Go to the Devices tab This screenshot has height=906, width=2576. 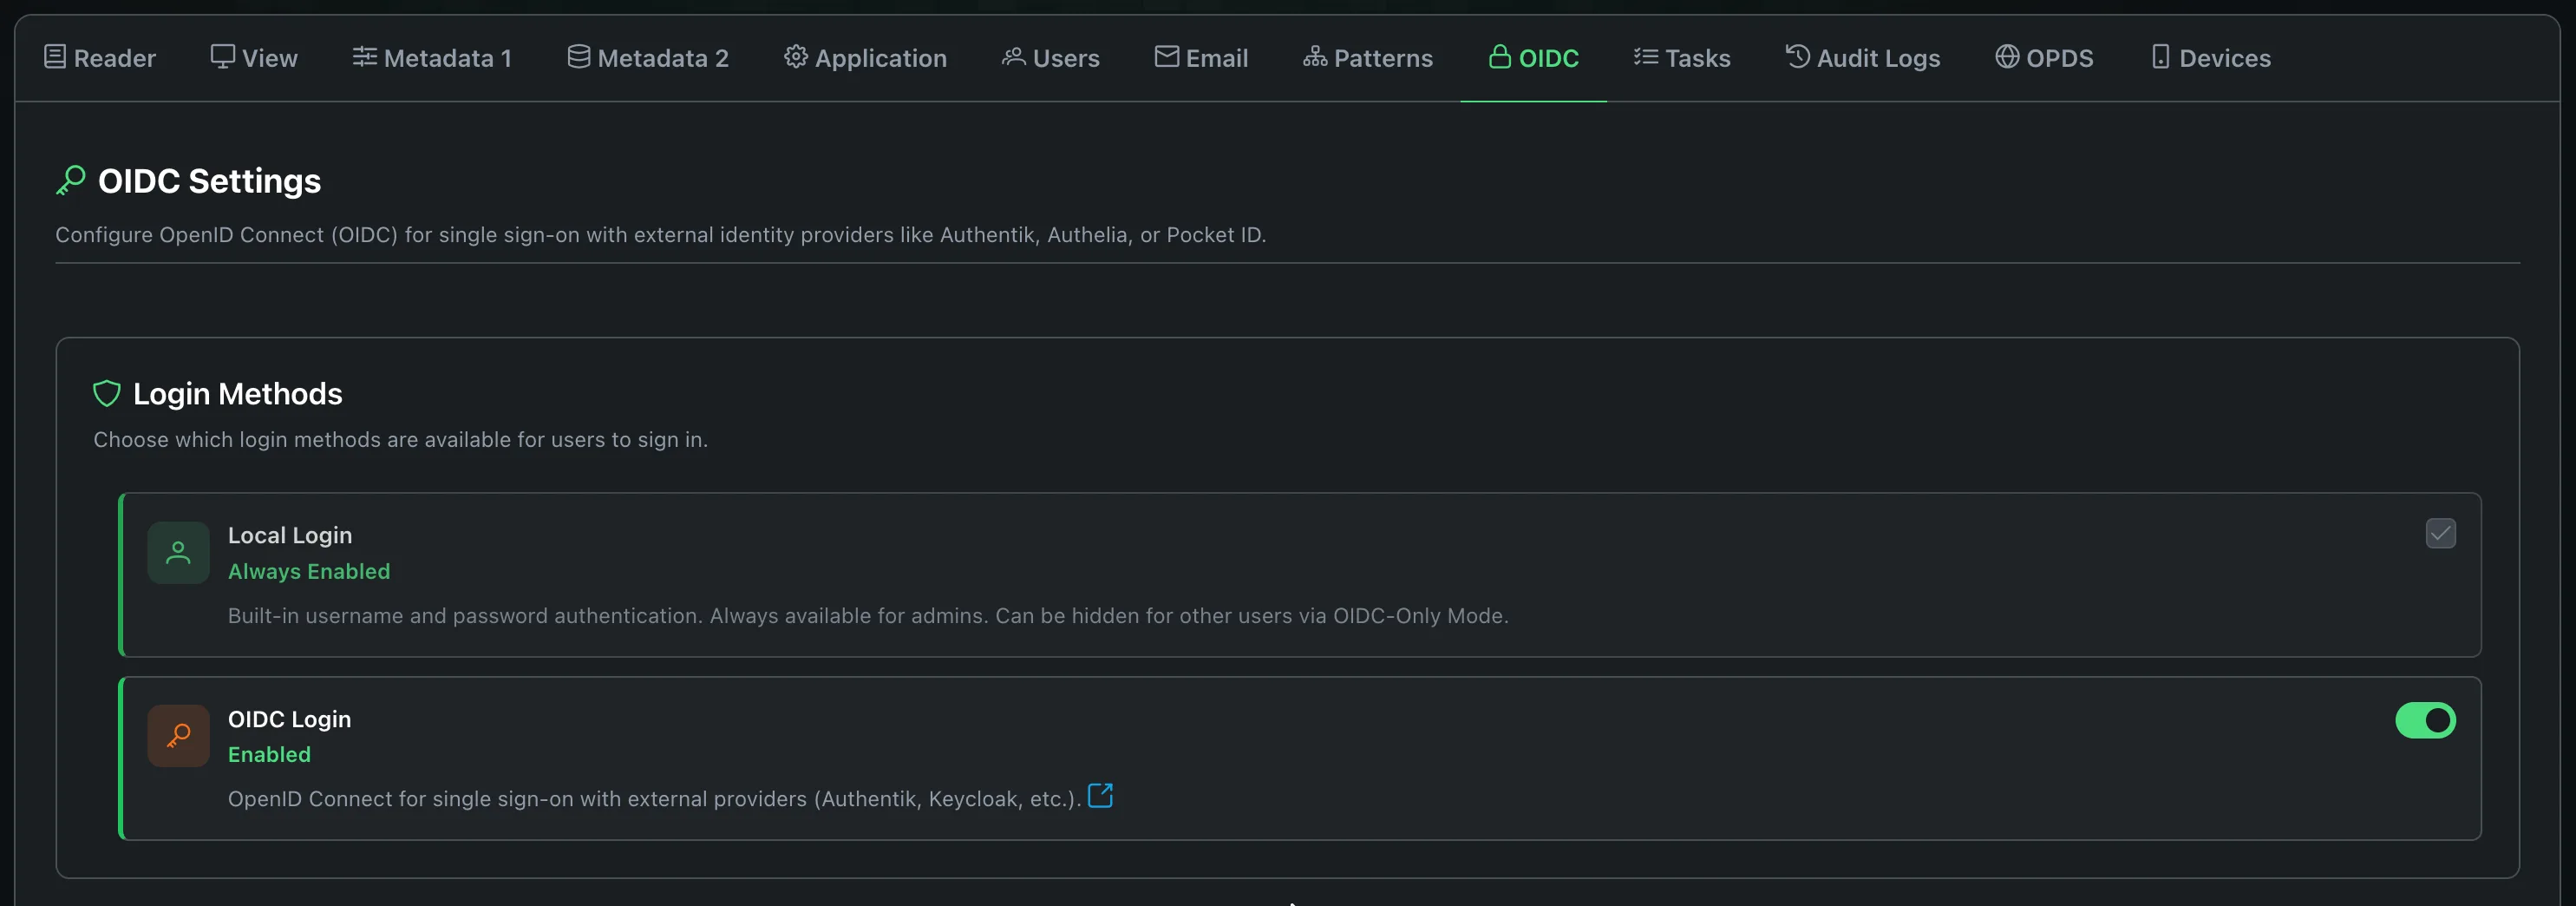coord(2210,58)
